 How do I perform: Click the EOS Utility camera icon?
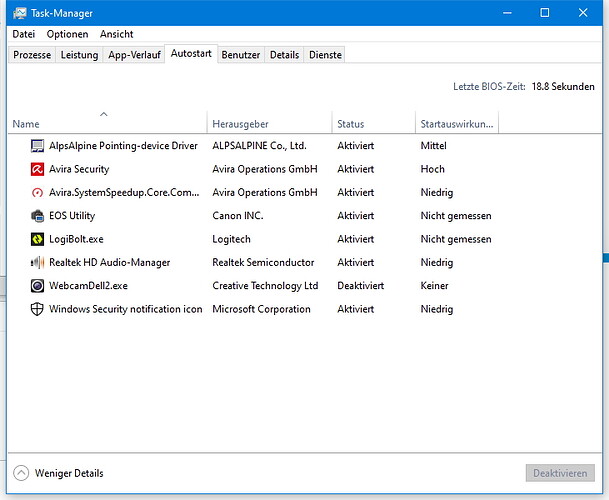[x=37, y=216]
